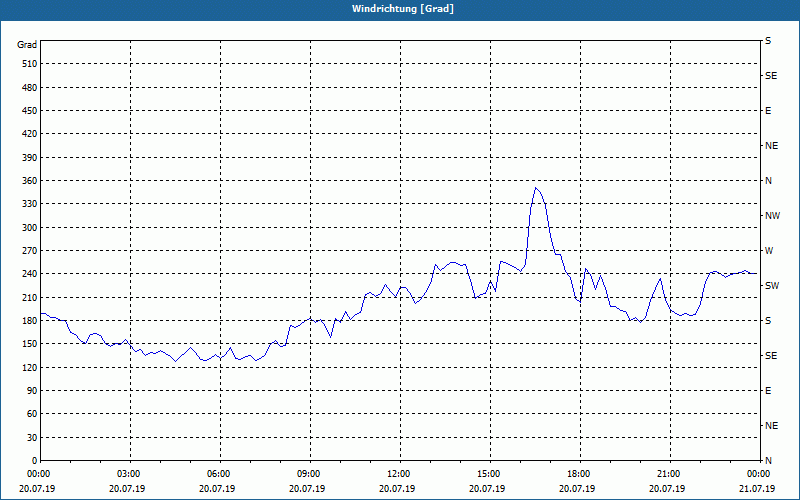Select the 15:00 time axis label
The height and width of the screenshot is (500, 800).
click(490, 474)
